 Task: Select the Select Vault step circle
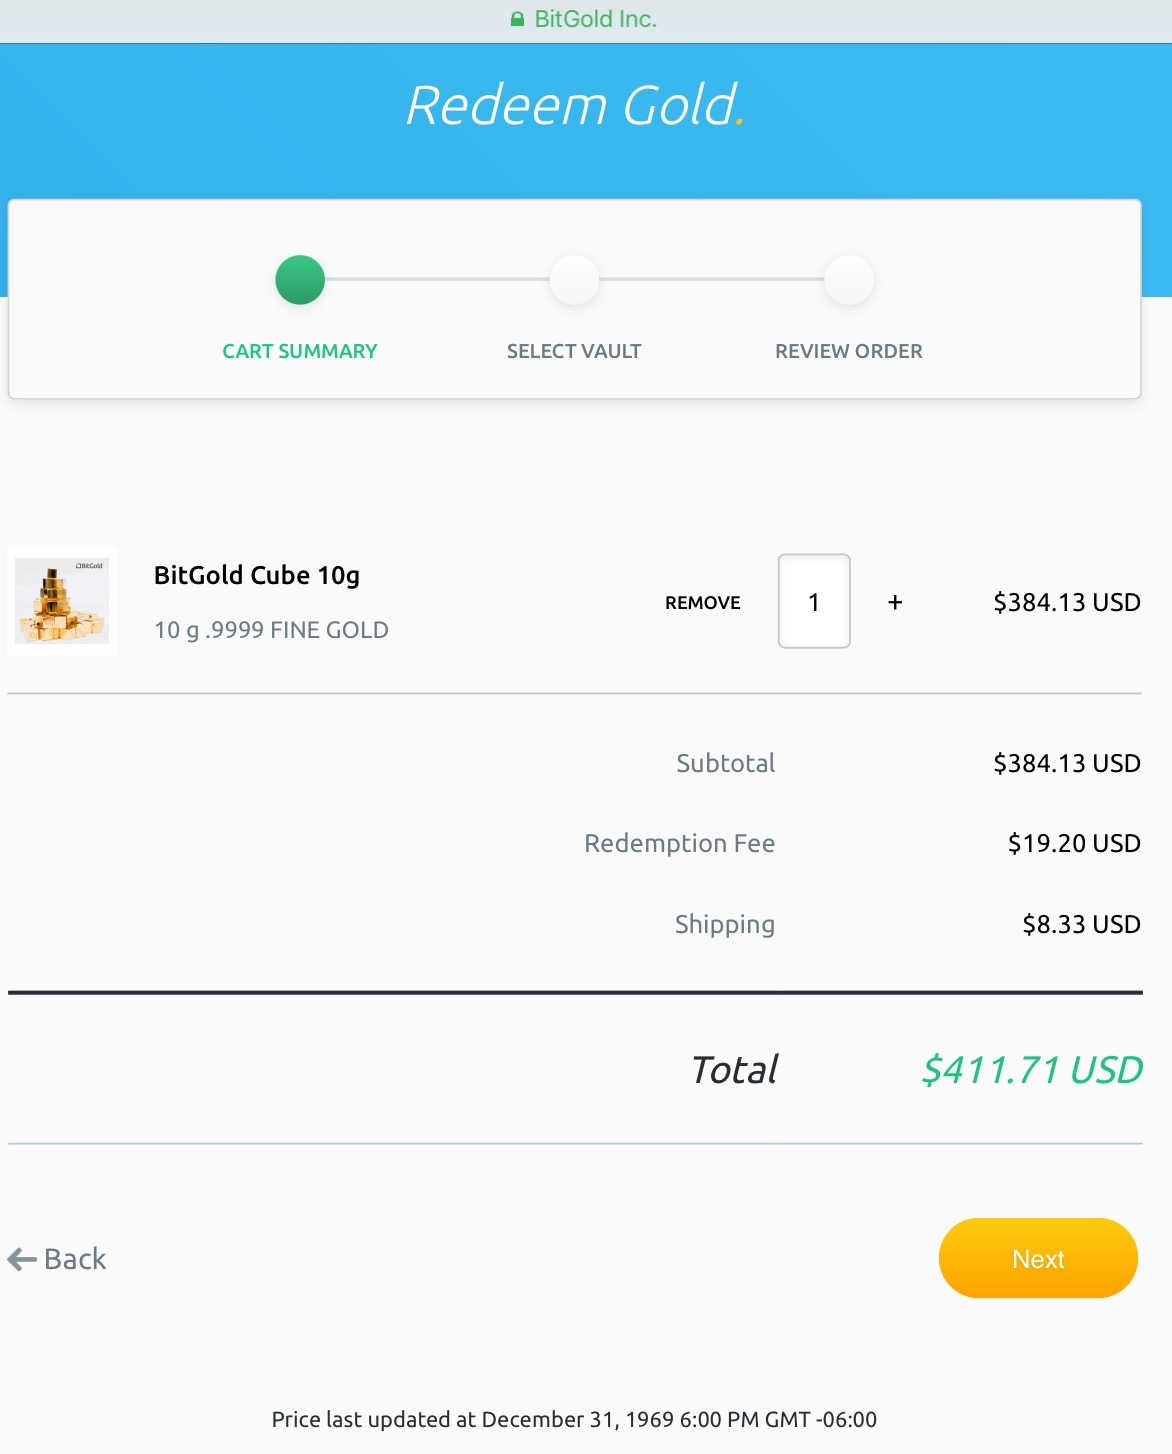coord(574,280)
